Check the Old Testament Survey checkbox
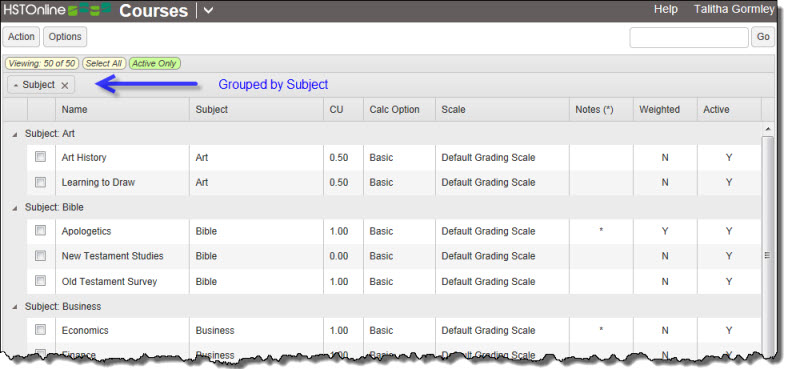This screenshot has width=785, height=369. point(41,280)
